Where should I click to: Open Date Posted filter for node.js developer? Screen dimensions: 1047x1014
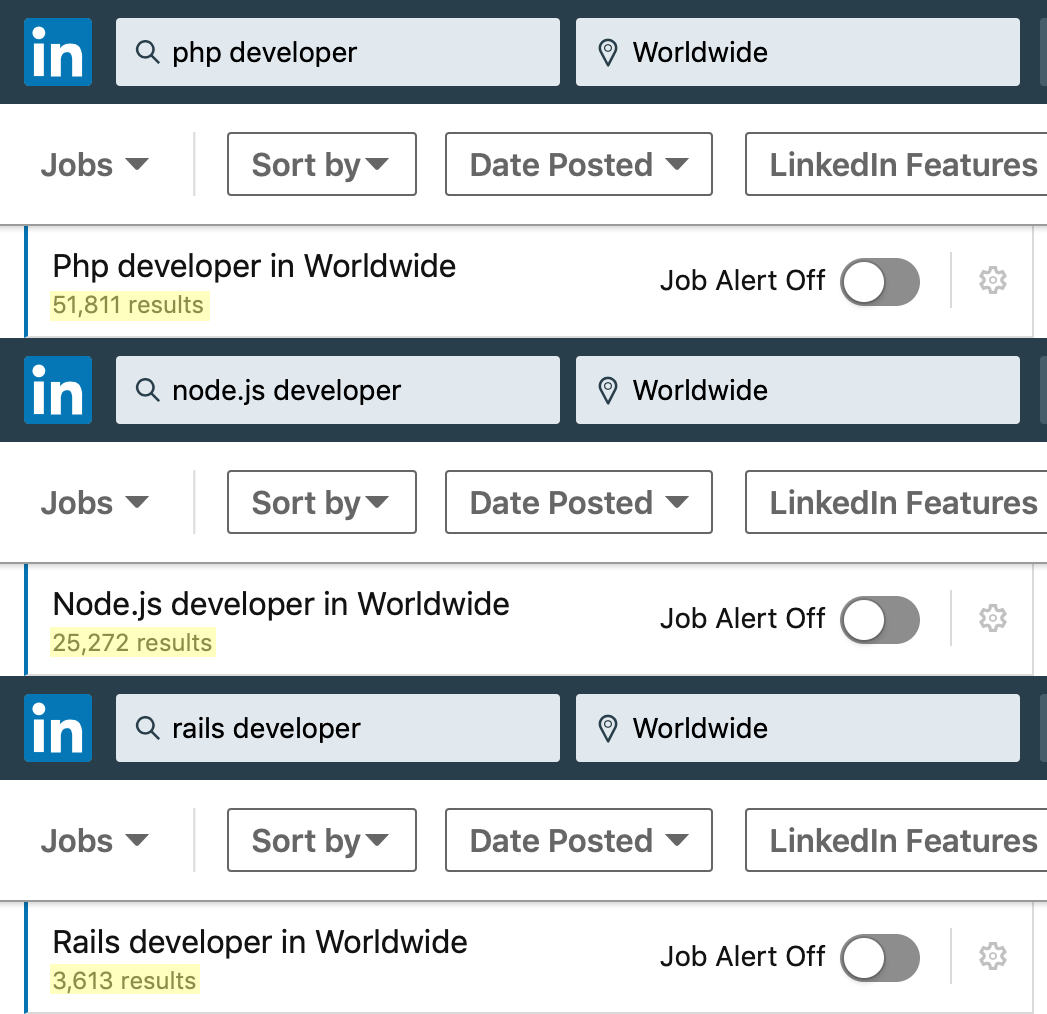(x=579, y=502)
